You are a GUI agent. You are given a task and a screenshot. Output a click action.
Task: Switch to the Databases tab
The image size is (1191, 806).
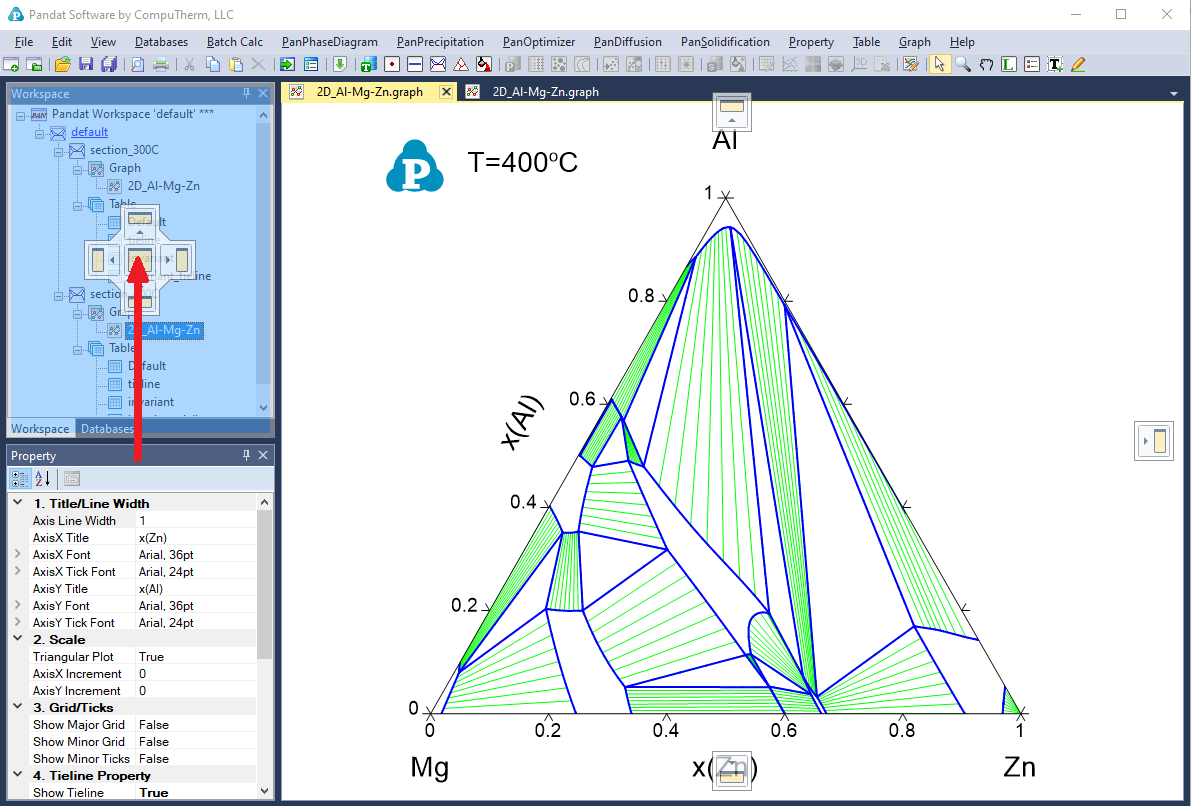point(106,429)
